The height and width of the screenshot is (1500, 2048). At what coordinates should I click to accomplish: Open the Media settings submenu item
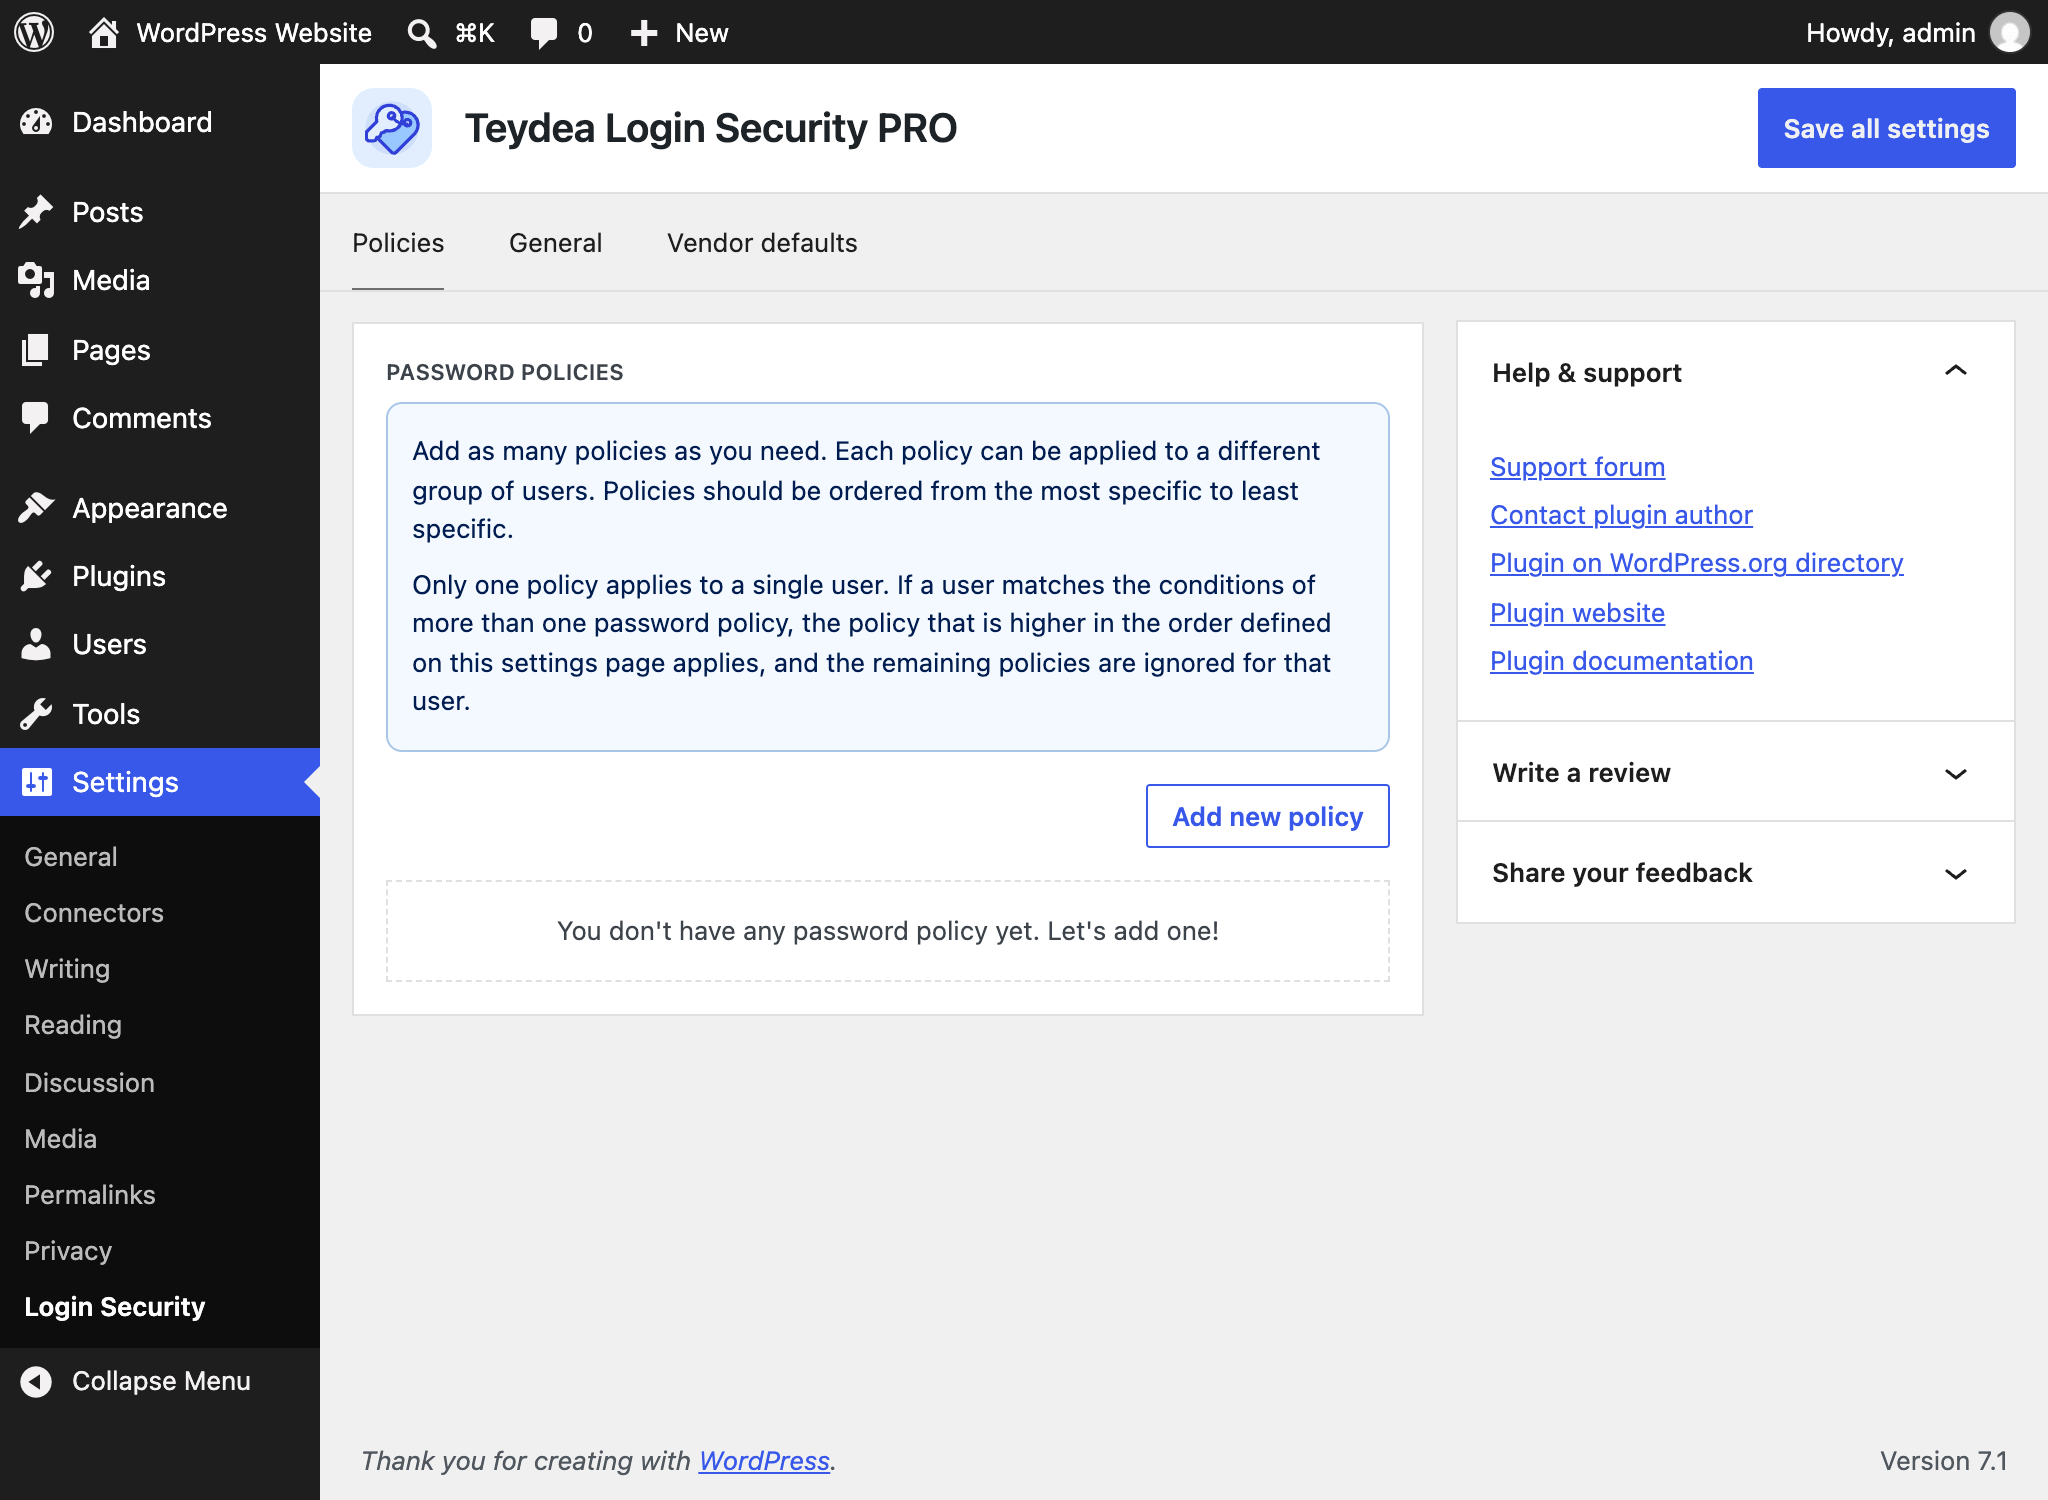click(x=61, y=1139)
